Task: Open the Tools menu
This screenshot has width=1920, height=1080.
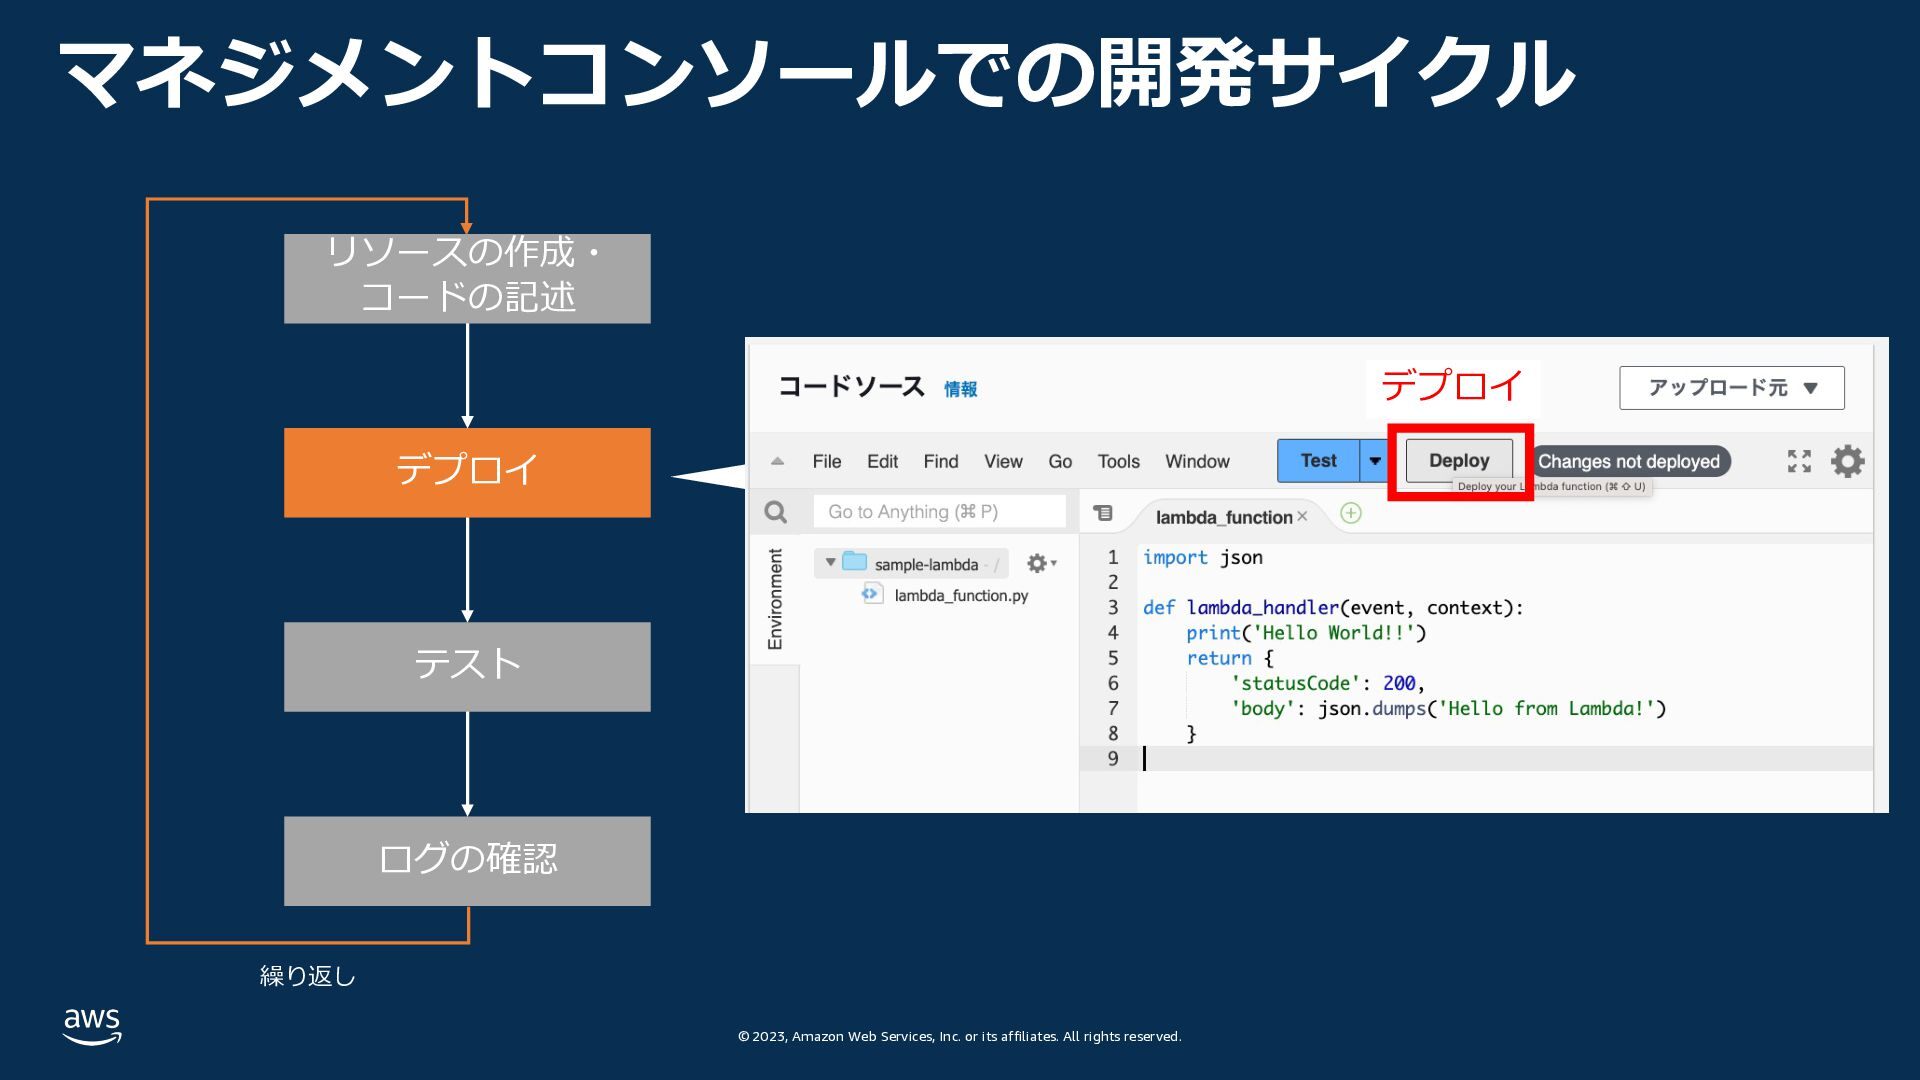Action: (1118, 461)
